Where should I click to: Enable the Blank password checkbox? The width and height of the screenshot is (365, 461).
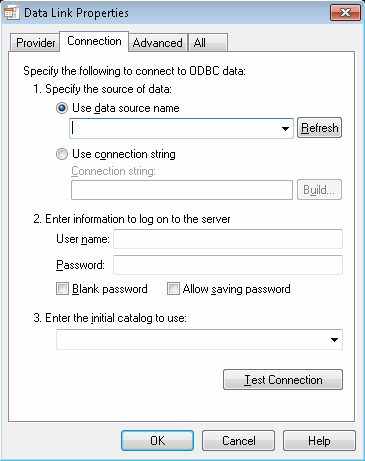62,289
